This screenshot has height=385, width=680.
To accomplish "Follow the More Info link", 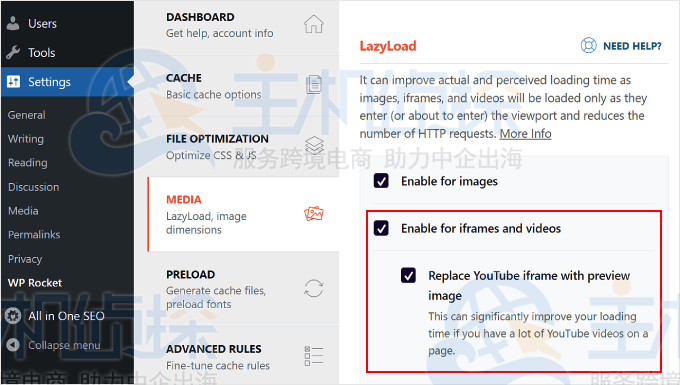I will coord(525,134).
